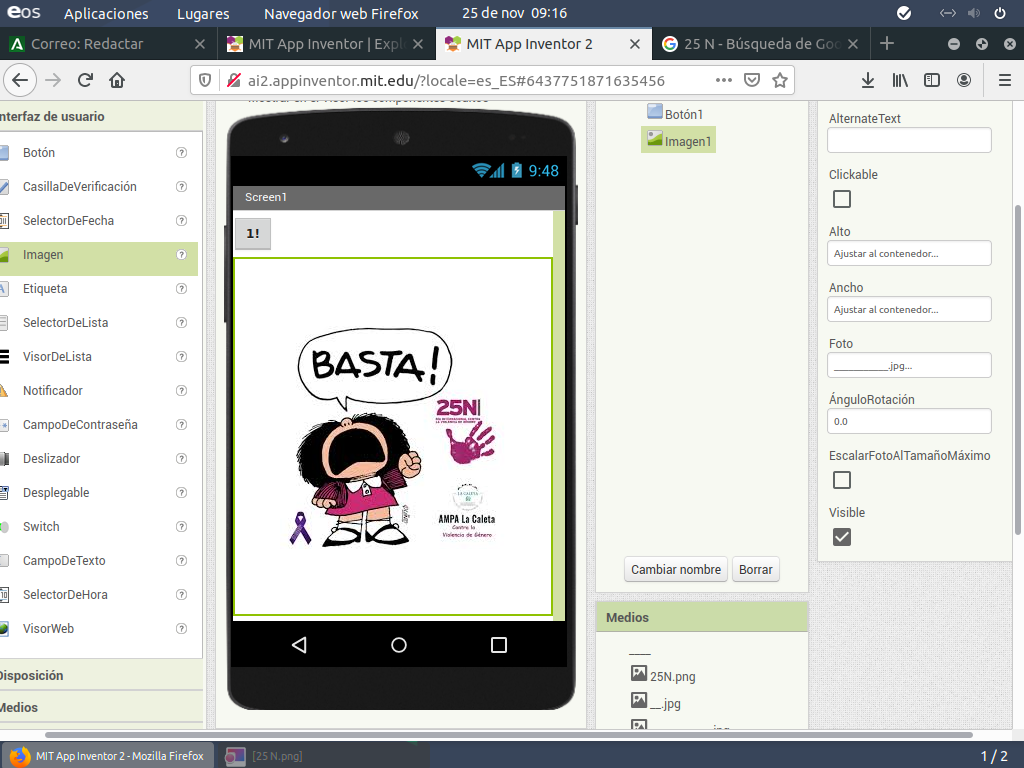1024x768 pixels.
Task: Open the Firefox downloads arrow
Action: (x=868, y=80)
